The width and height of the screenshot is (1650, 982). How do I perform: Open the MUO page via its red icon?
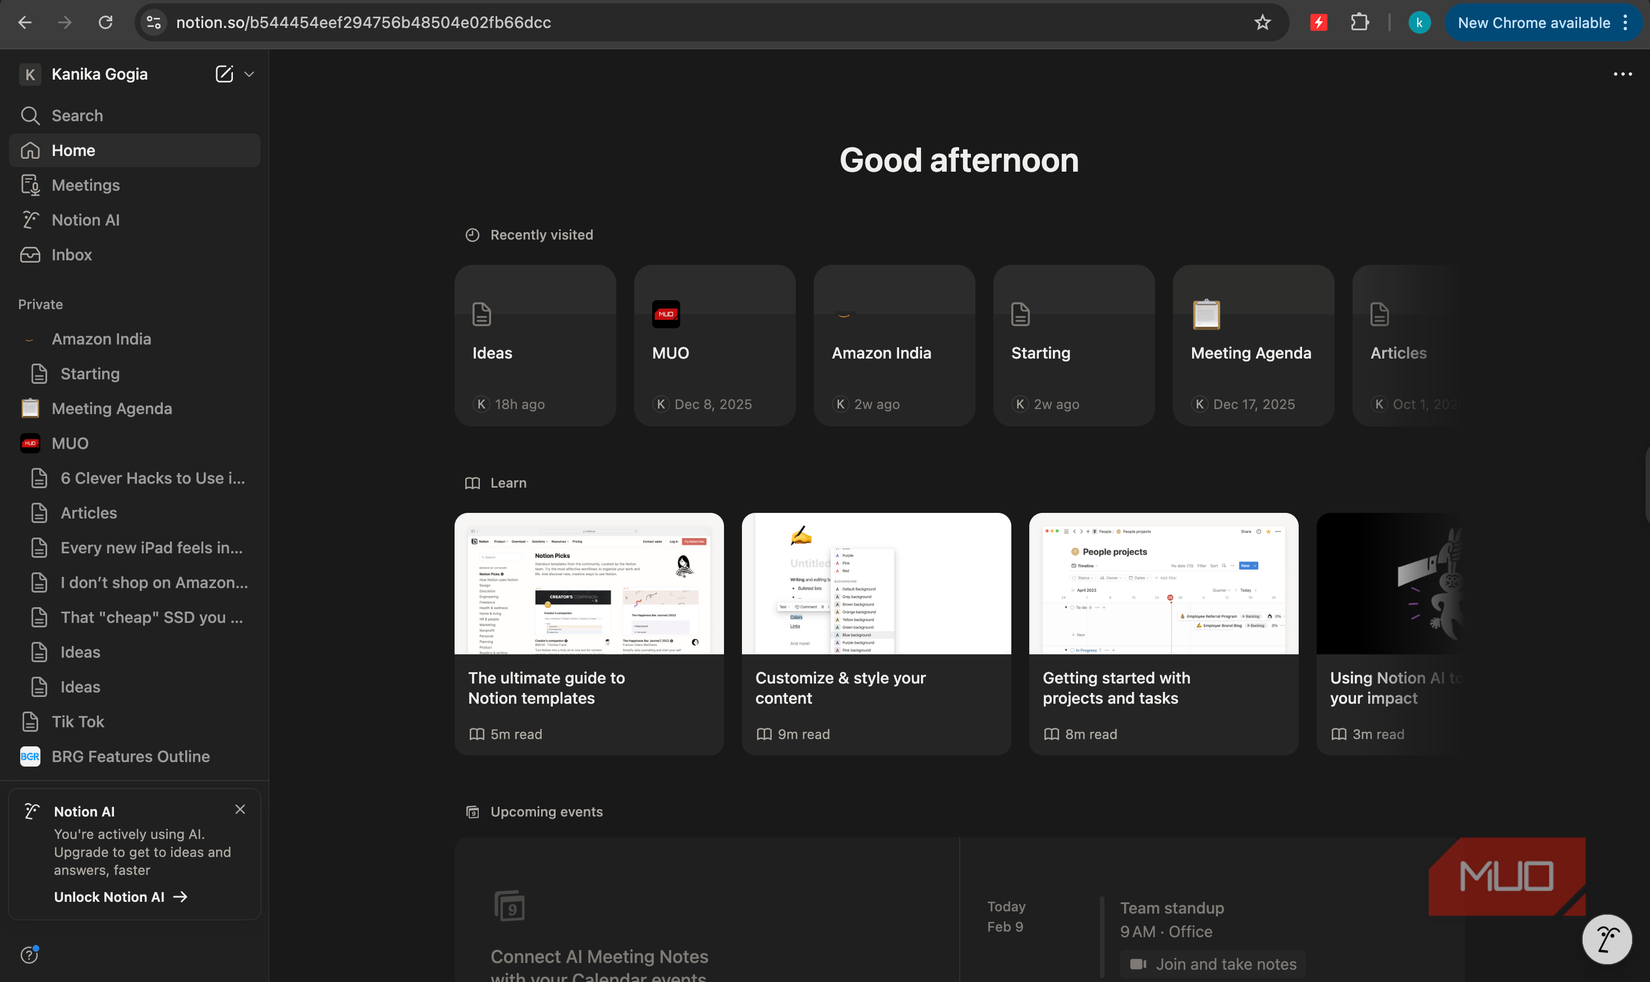[x=30, y=443]
